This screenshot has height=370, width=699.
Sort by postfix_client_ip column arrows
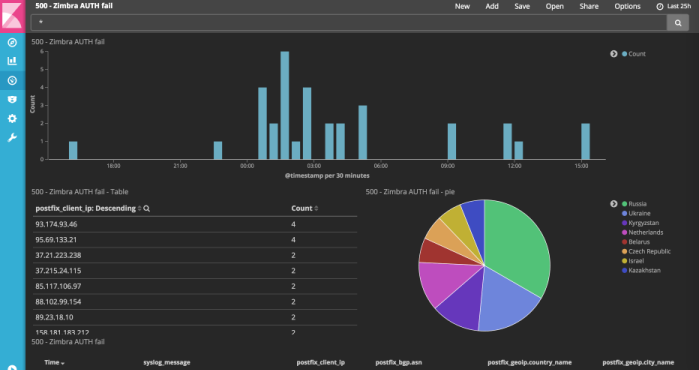(x=140, y=209)
